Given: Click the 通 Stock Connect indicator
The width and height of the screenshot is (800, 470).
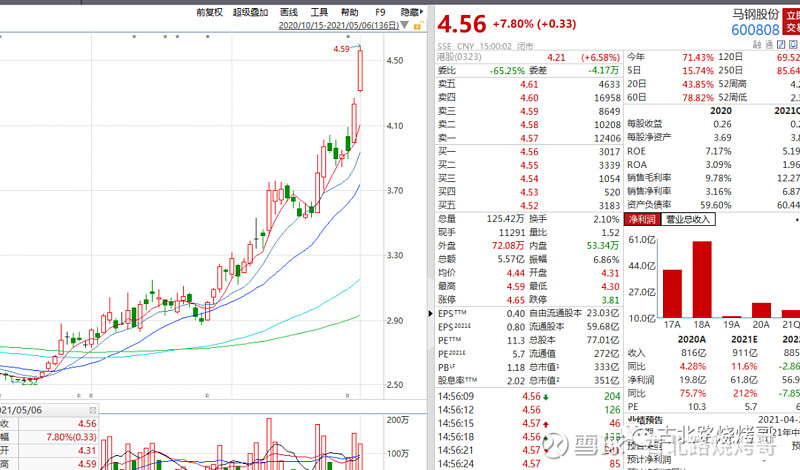Looking at the screenshot, I should [769, 45].
